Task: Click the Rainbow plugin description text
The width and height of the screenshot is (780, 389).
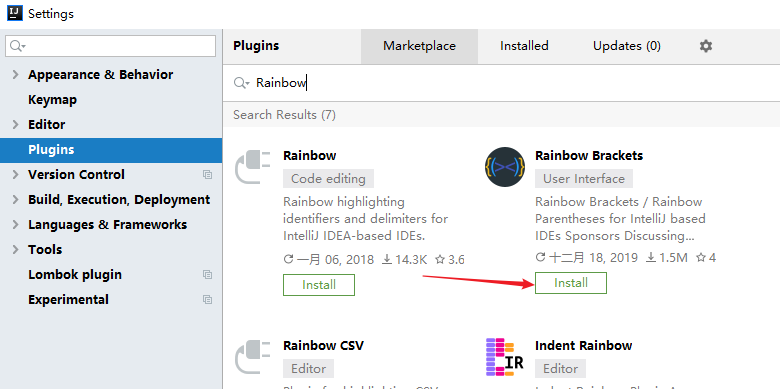Action: click(x=366, y=219)
